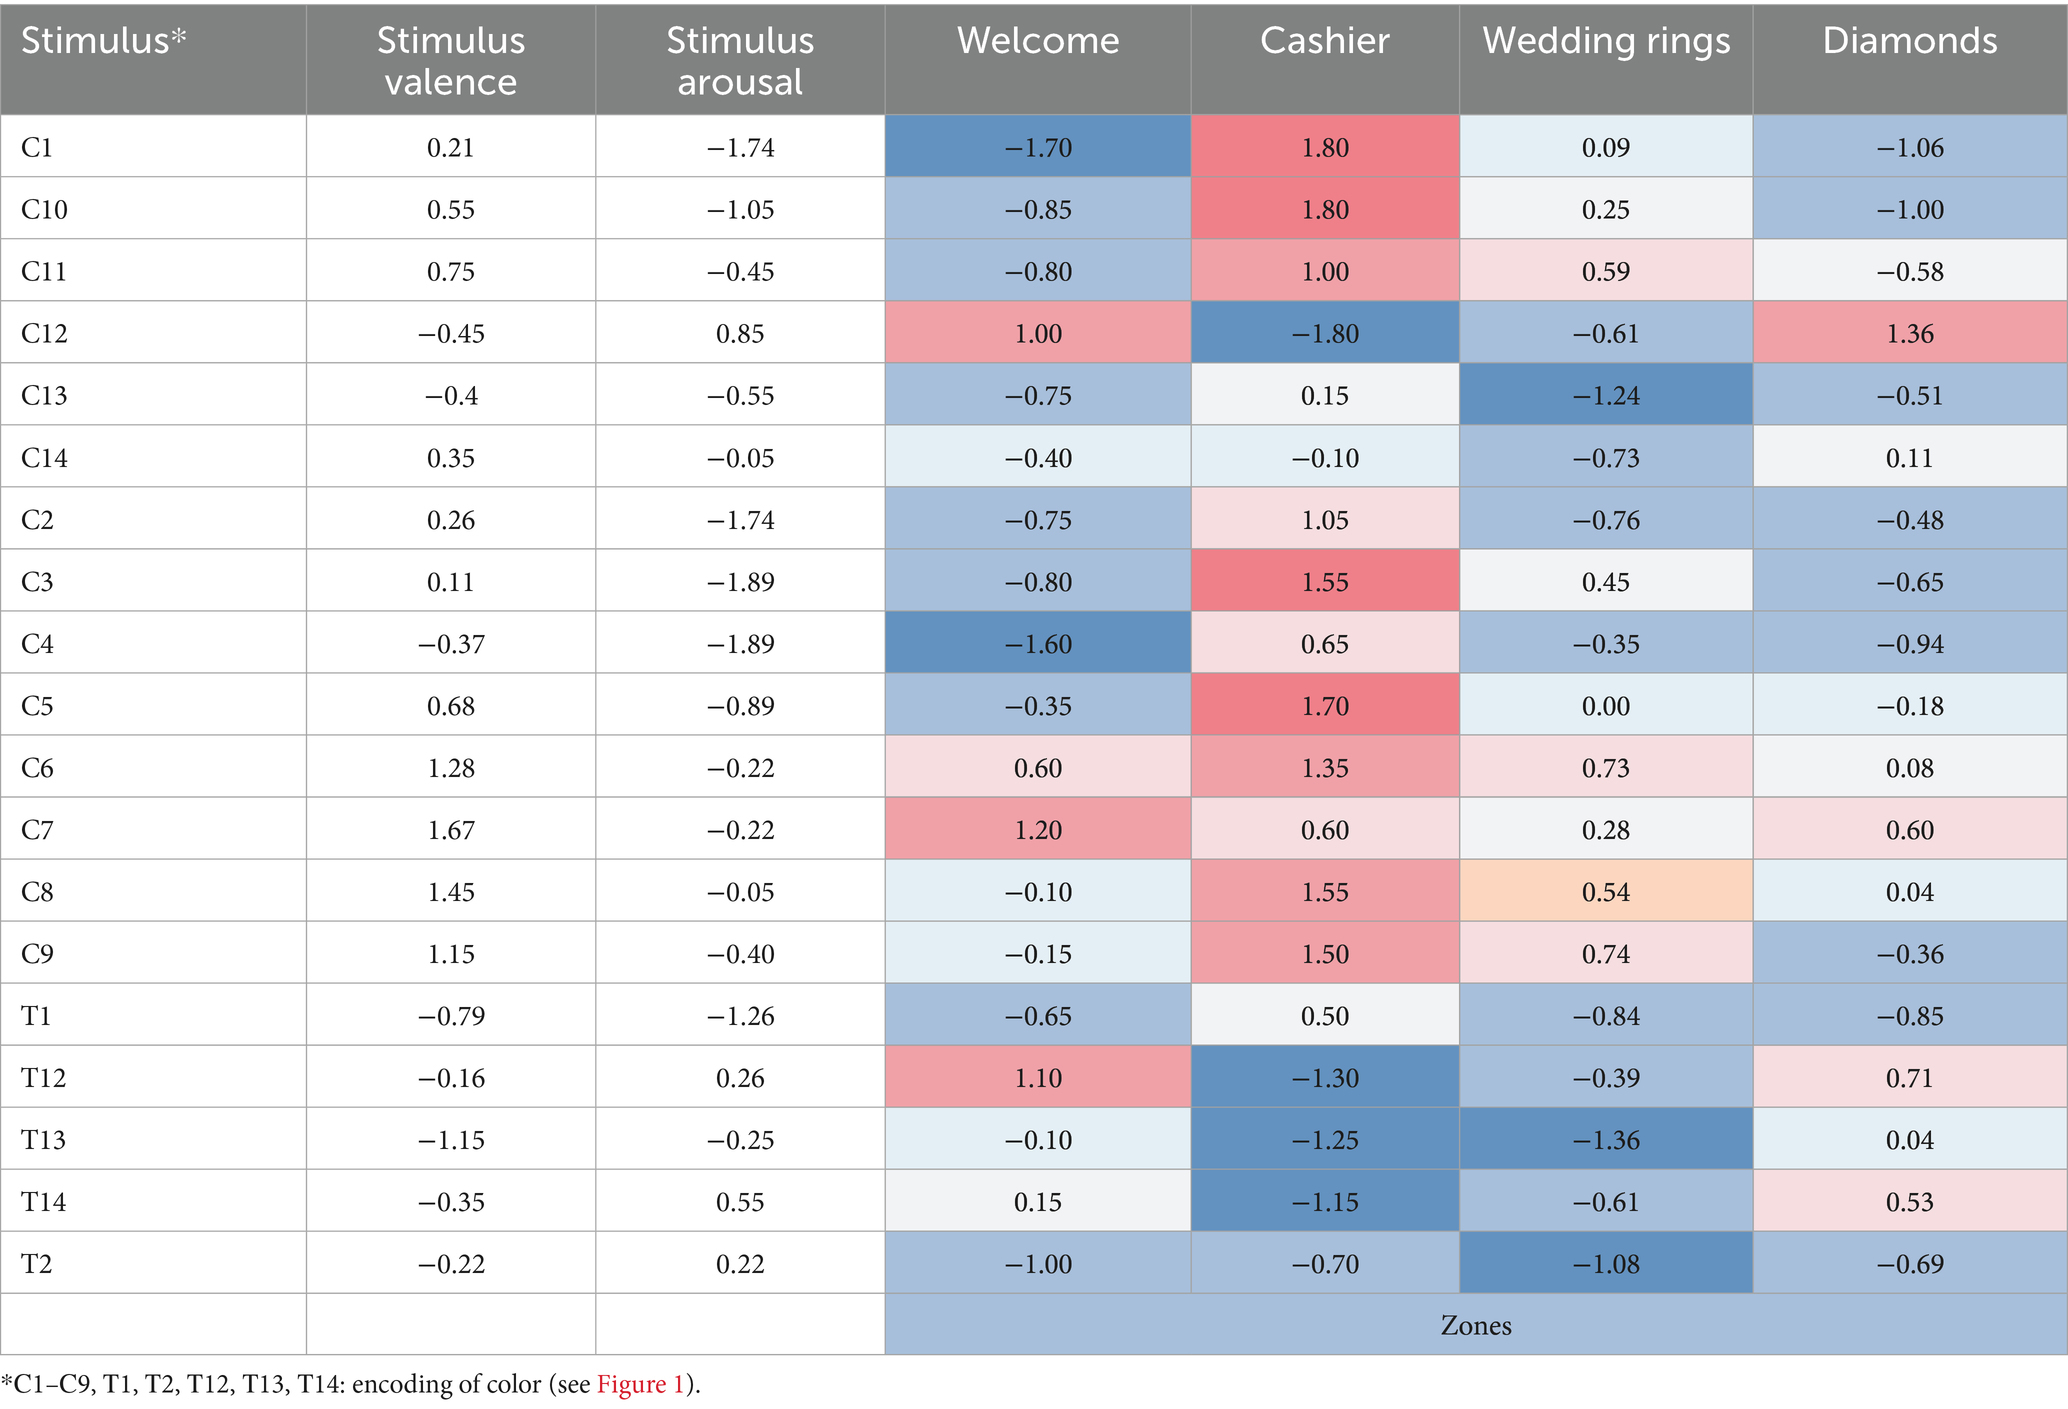Select the T12 stimulus row label

(x=46, y=1078)
